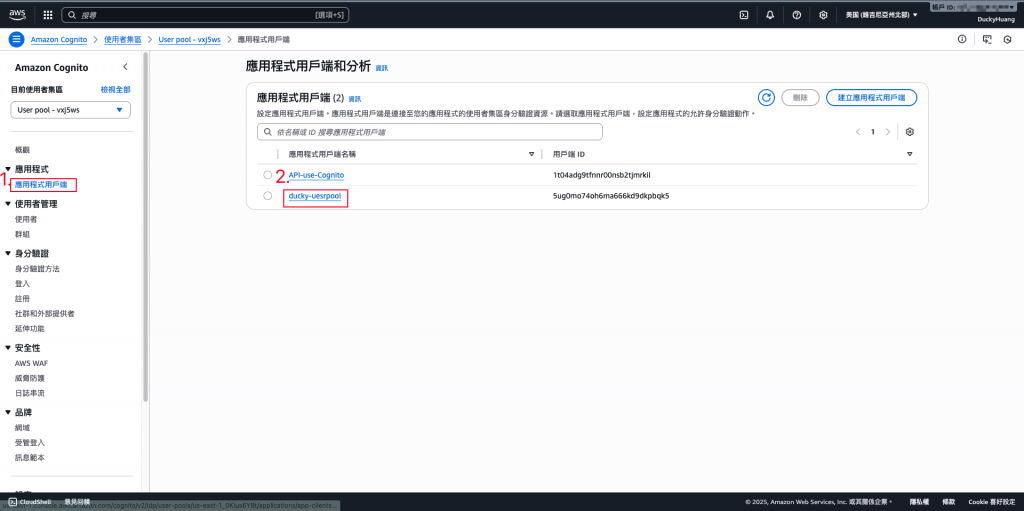
Task: Open the User pool - vxj5ws dropdown
Action: tap(71, 110)
